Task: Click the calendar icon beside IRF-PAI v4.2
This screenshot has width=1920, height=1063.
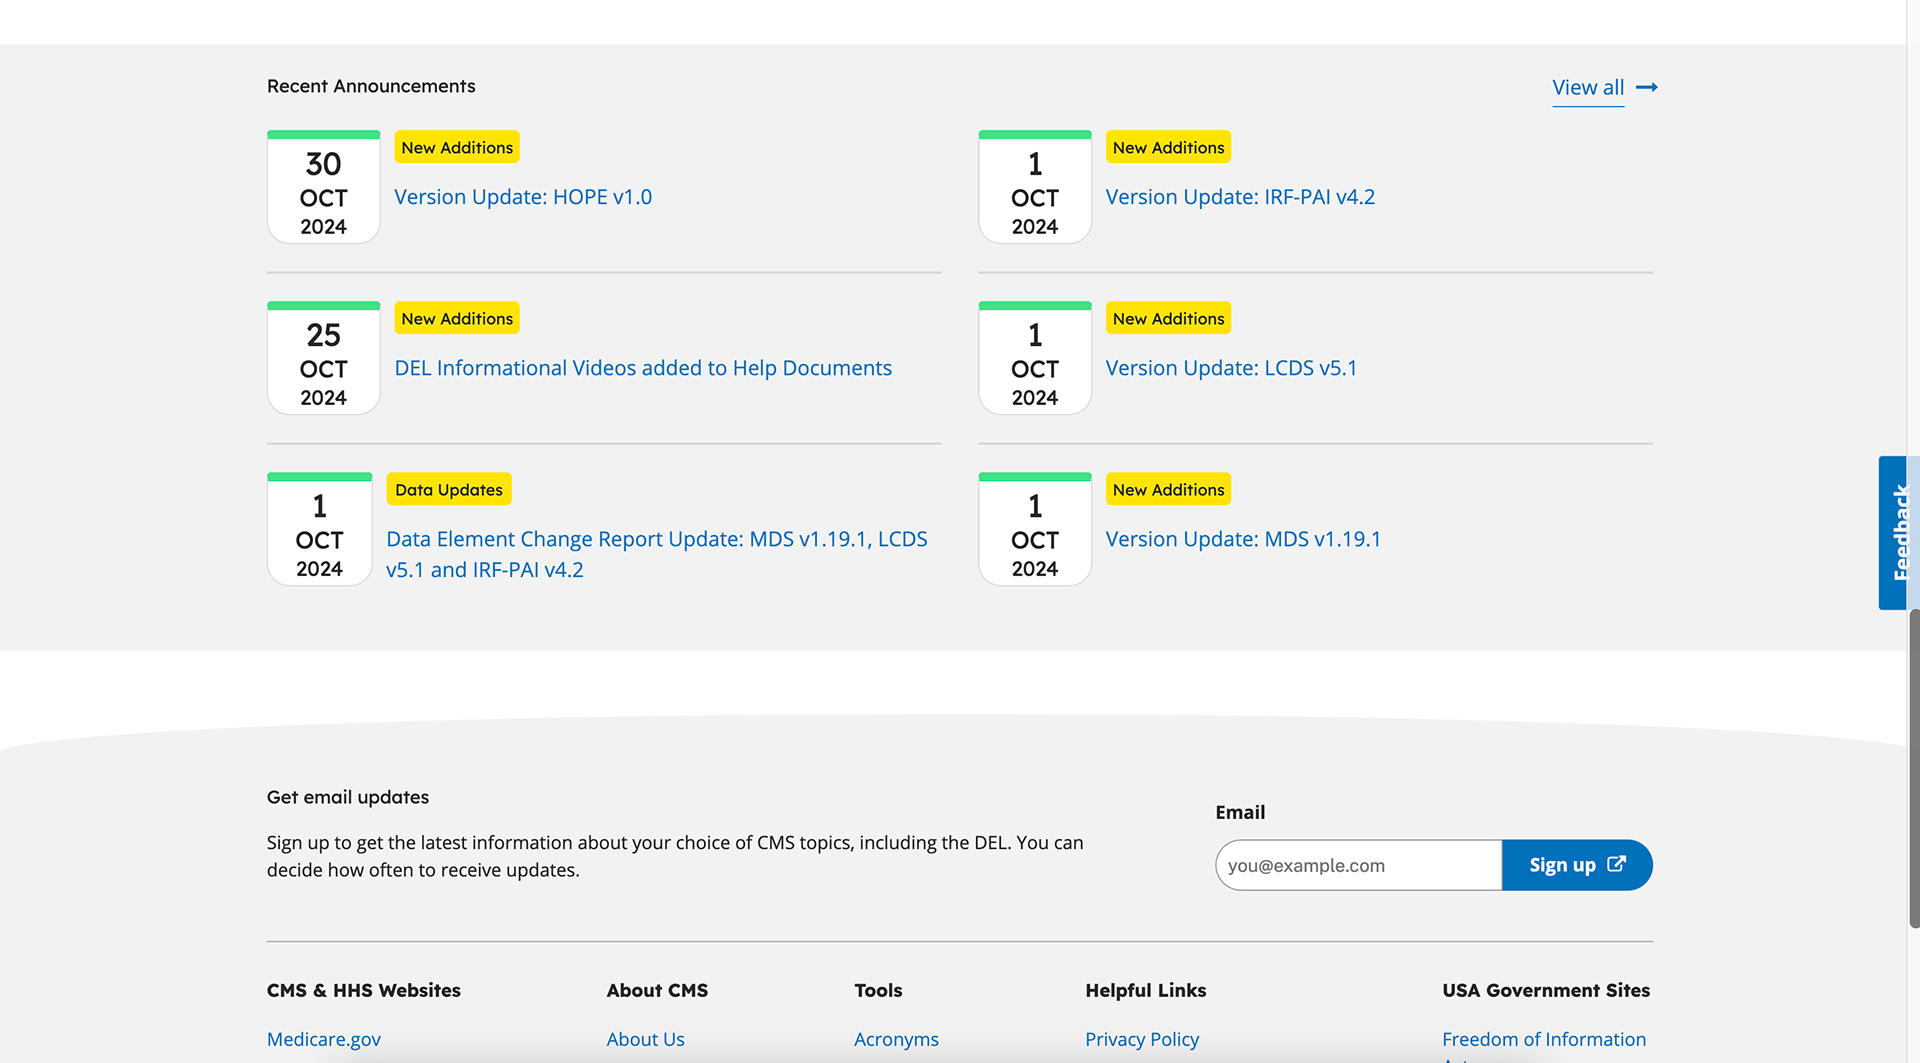Action: (1034, 188)
